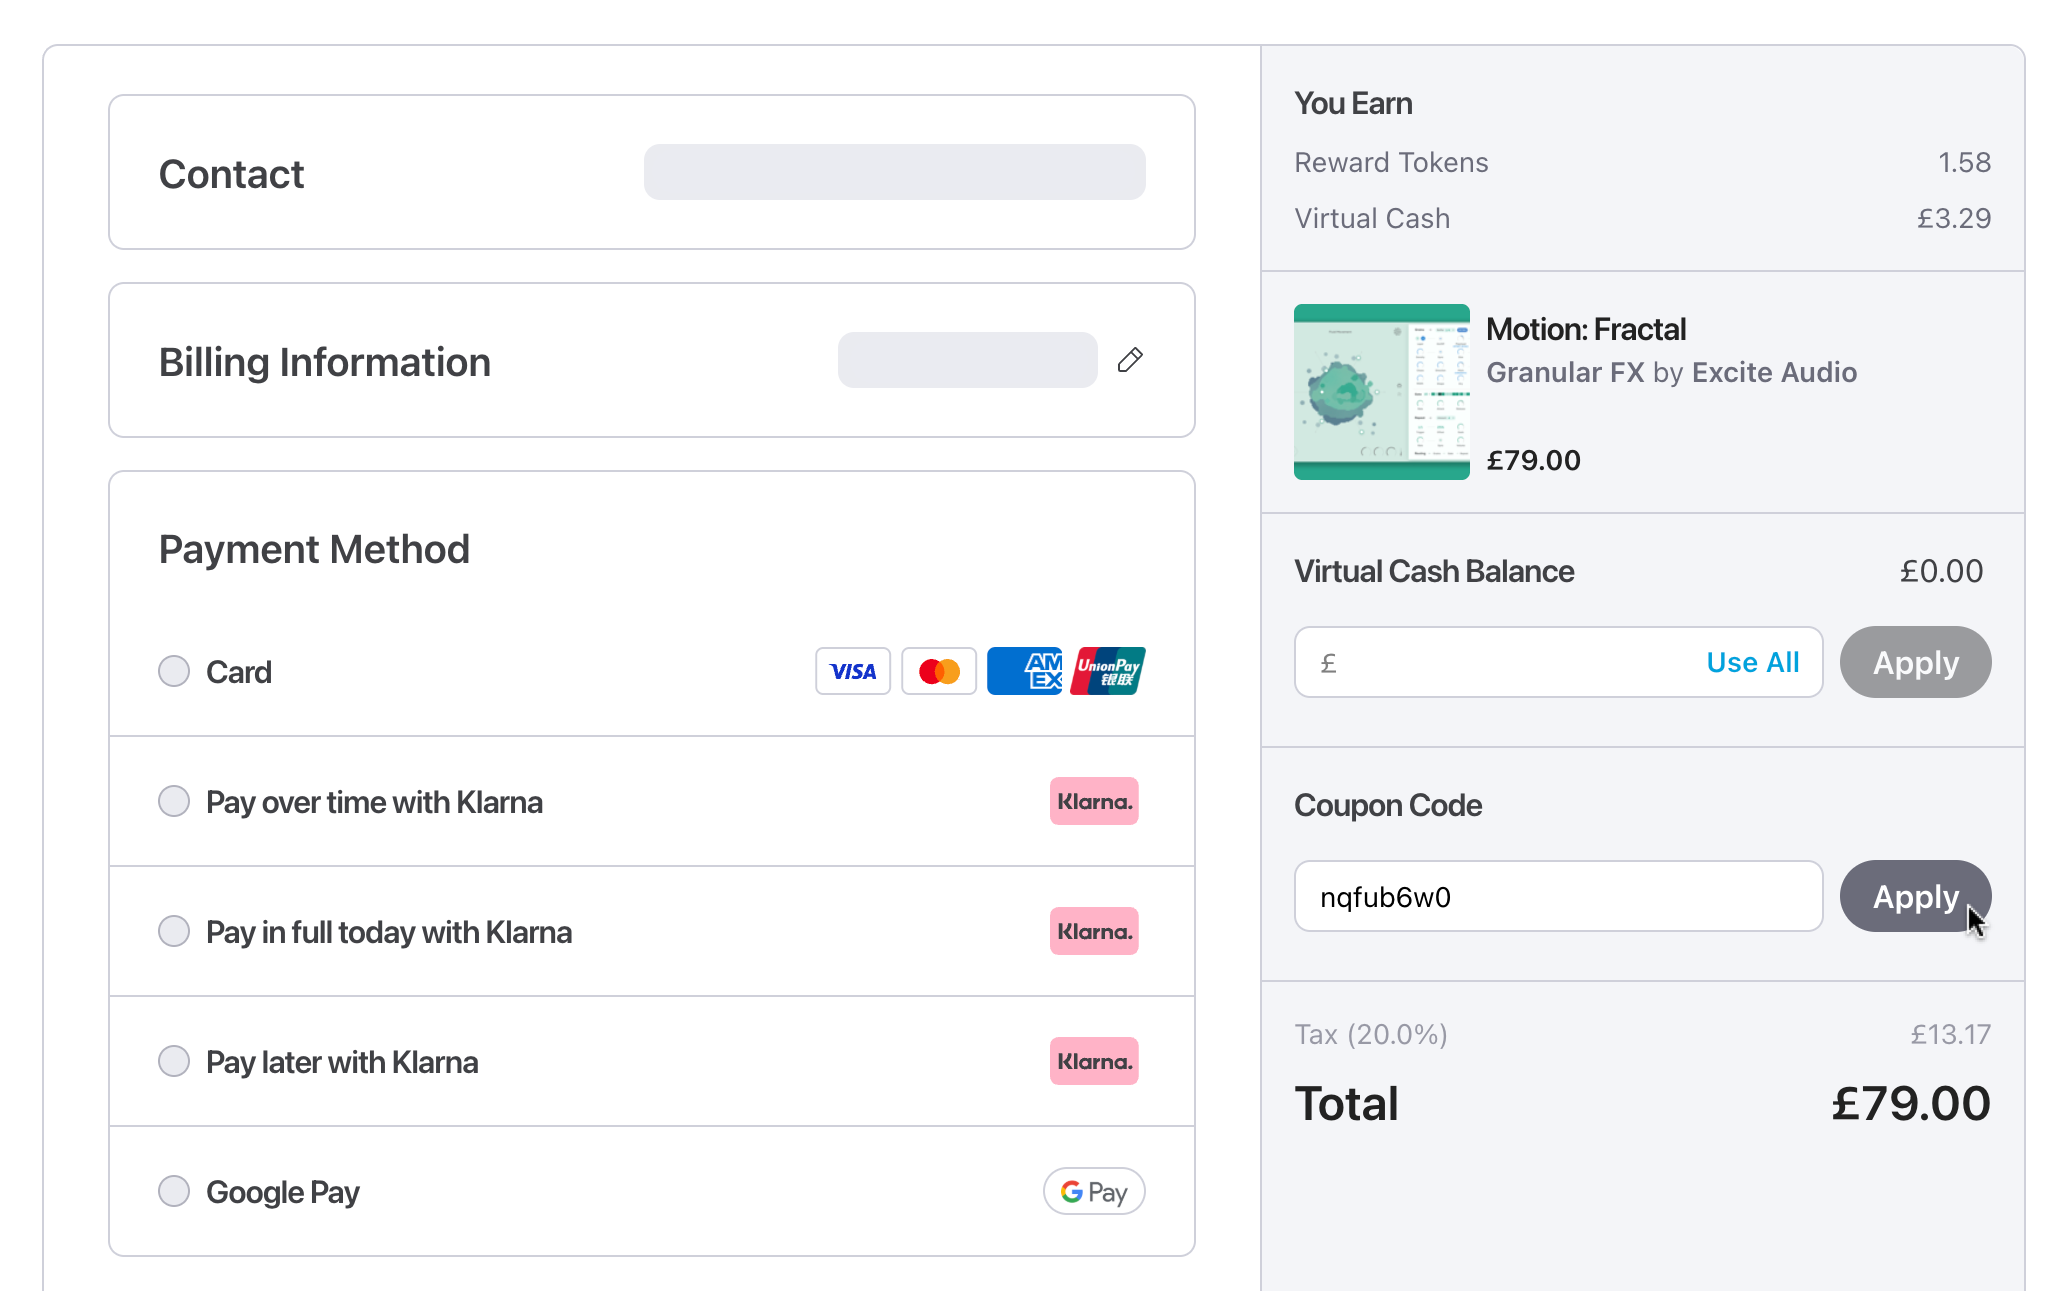Click the American Express logo

1024,671
